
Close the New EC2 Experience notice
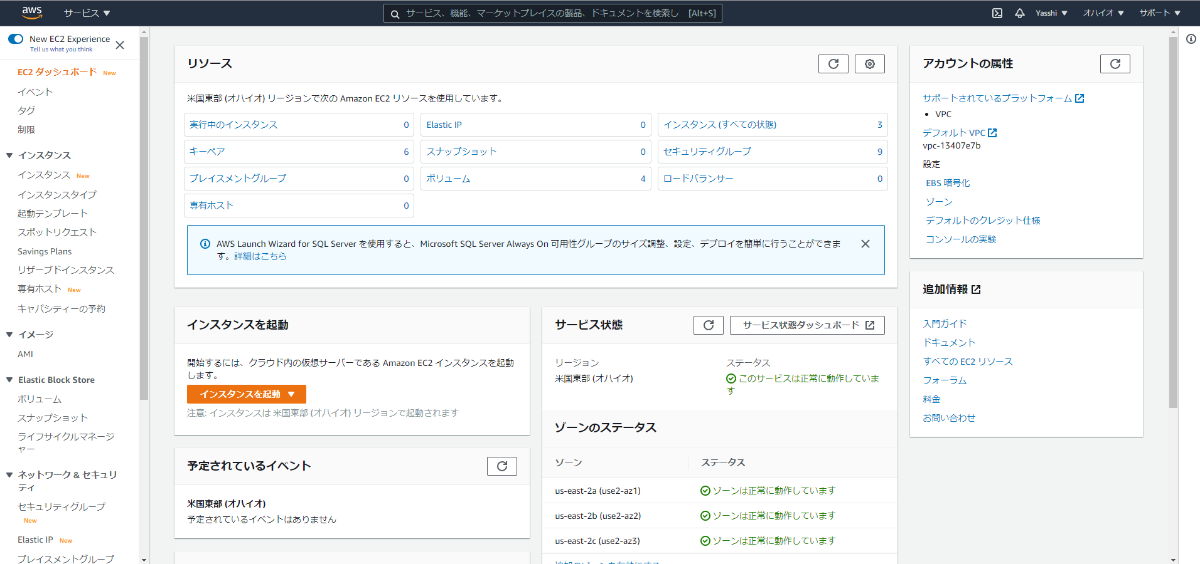coord(120,45)
